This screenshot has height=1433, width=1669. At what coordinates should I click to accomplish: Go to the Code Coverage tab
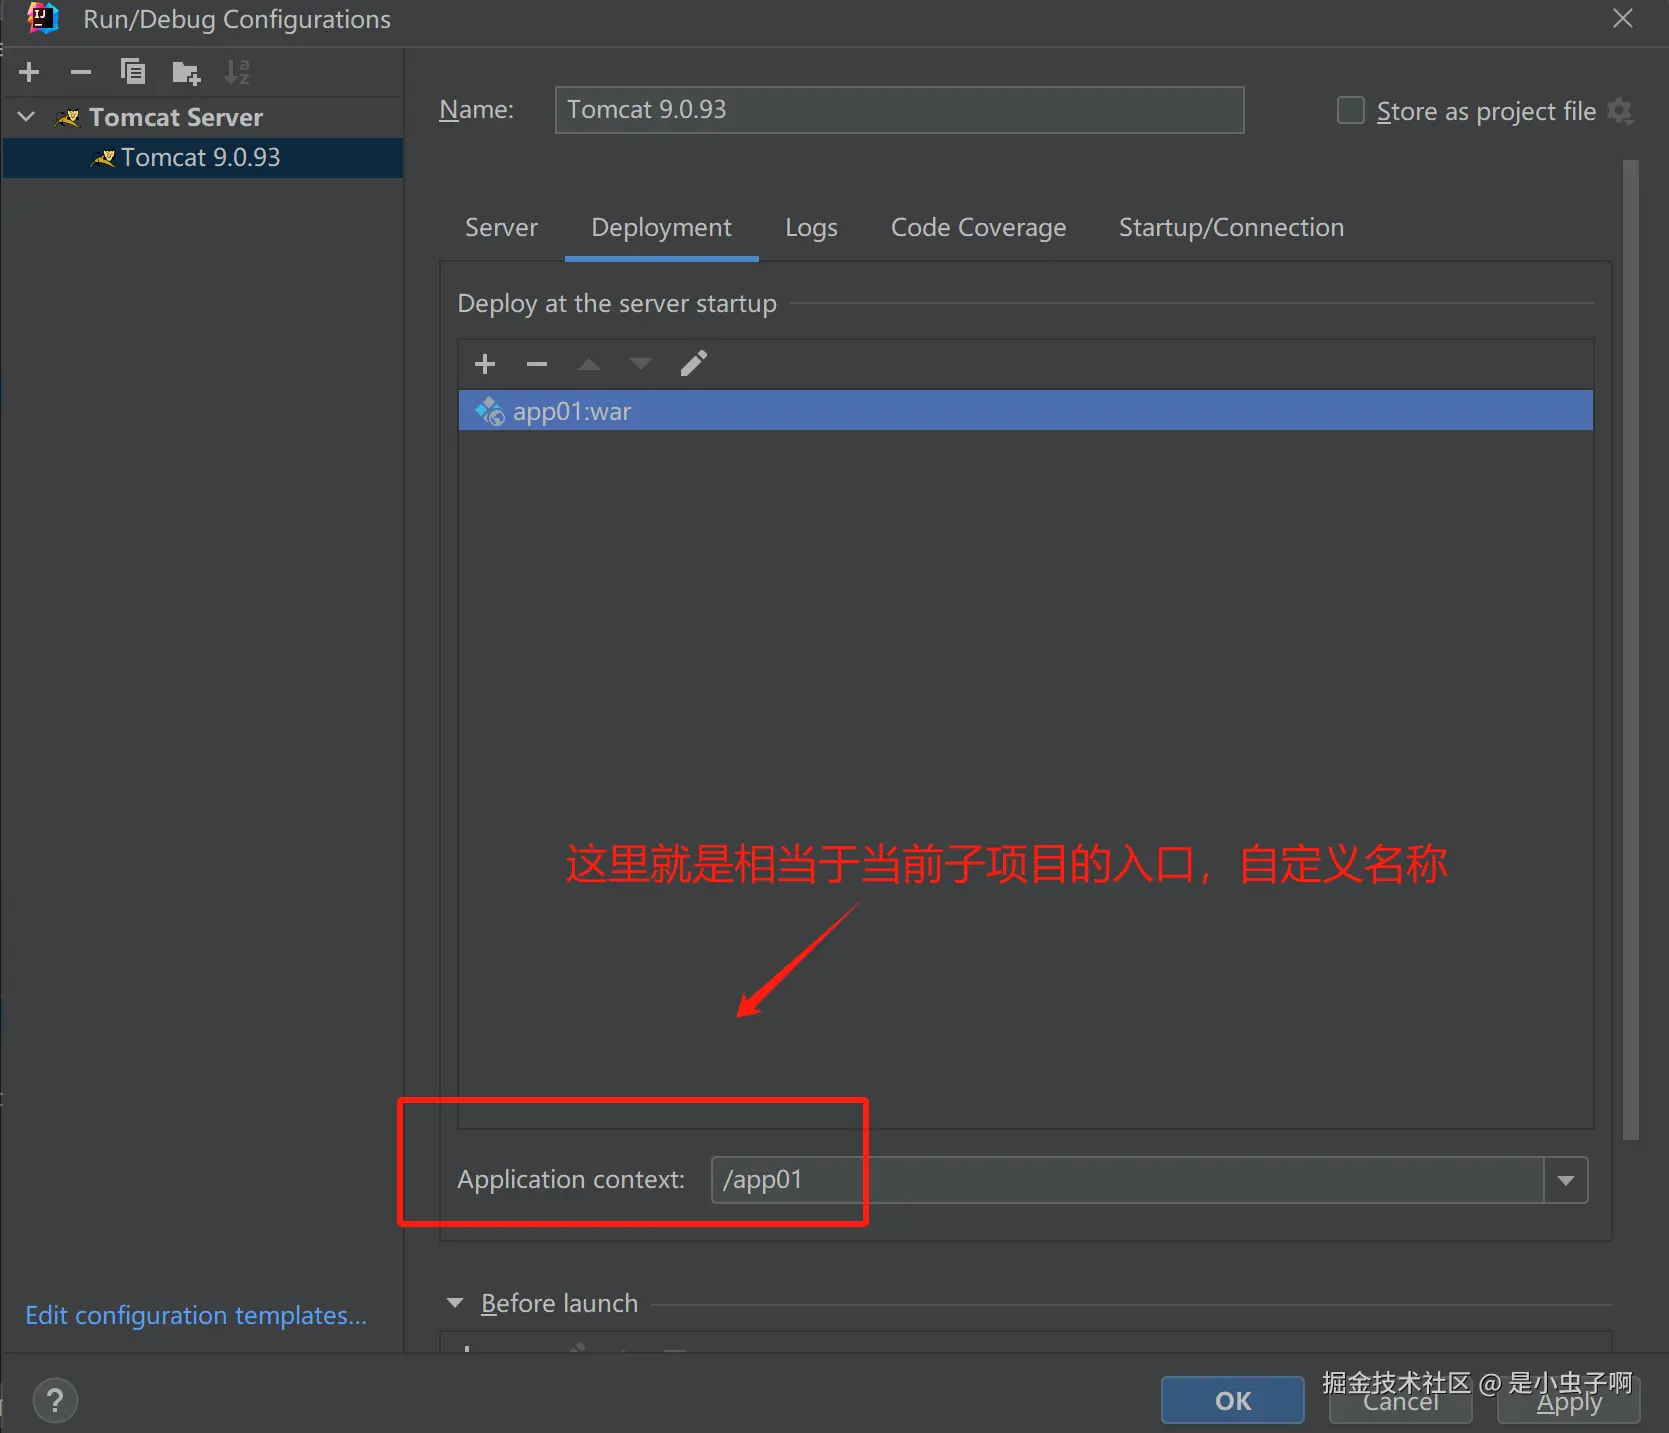pyautogui.click(x=978, y=228)
